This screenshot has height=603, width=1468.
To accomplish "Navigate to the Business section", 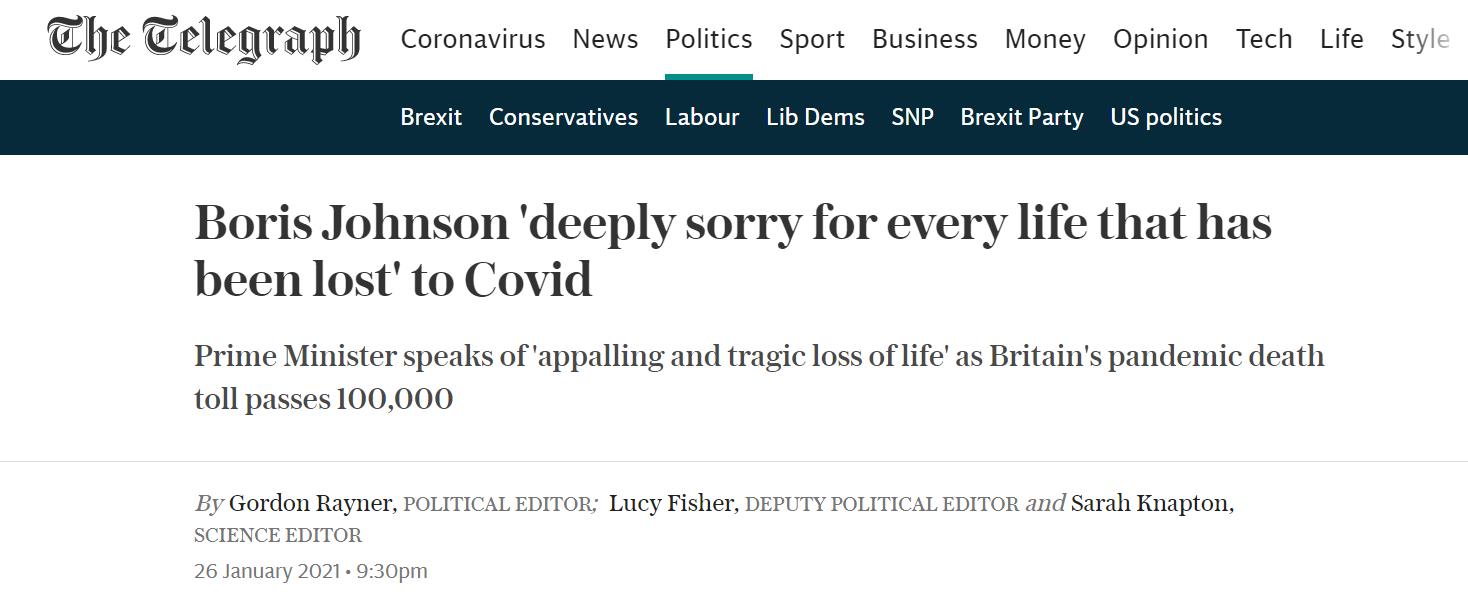I will pyautogui.click(x=925, y=39).
